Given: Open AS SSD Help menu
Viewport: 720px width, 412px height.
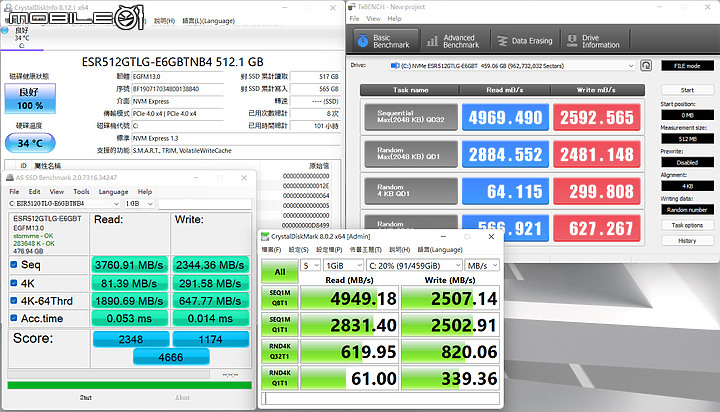Looking at the screenshot, I should click(145, 192).
